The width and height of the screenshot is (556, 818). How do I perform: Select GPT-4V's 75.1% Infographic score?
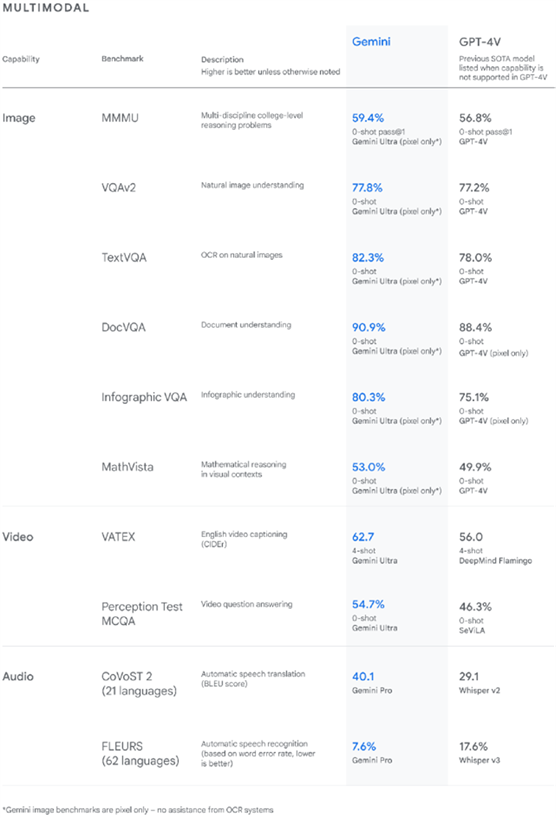474,398
